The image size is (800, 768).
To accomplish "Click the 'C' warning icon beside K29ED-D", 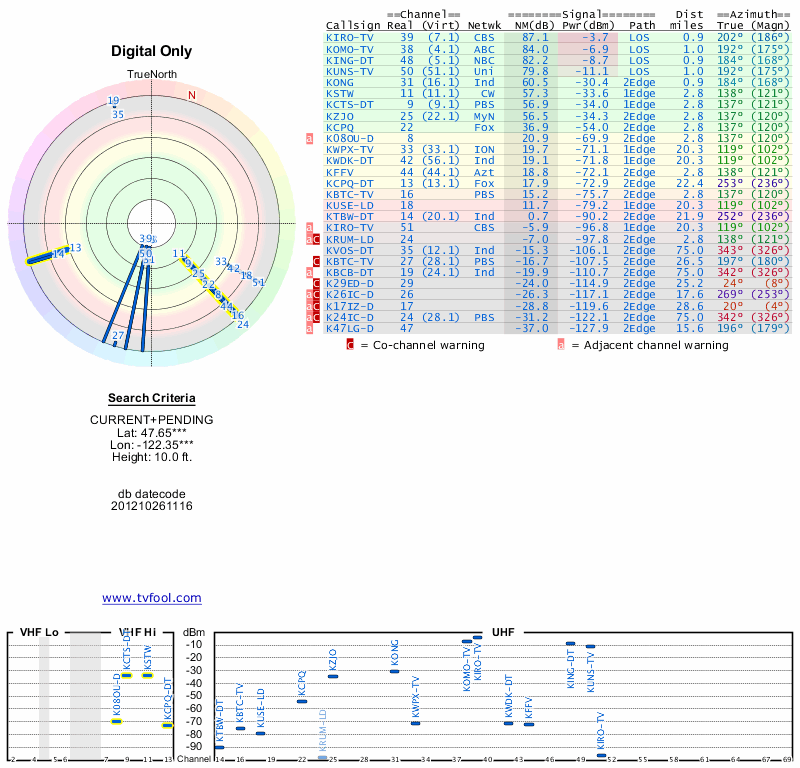I will pos(316,284).
